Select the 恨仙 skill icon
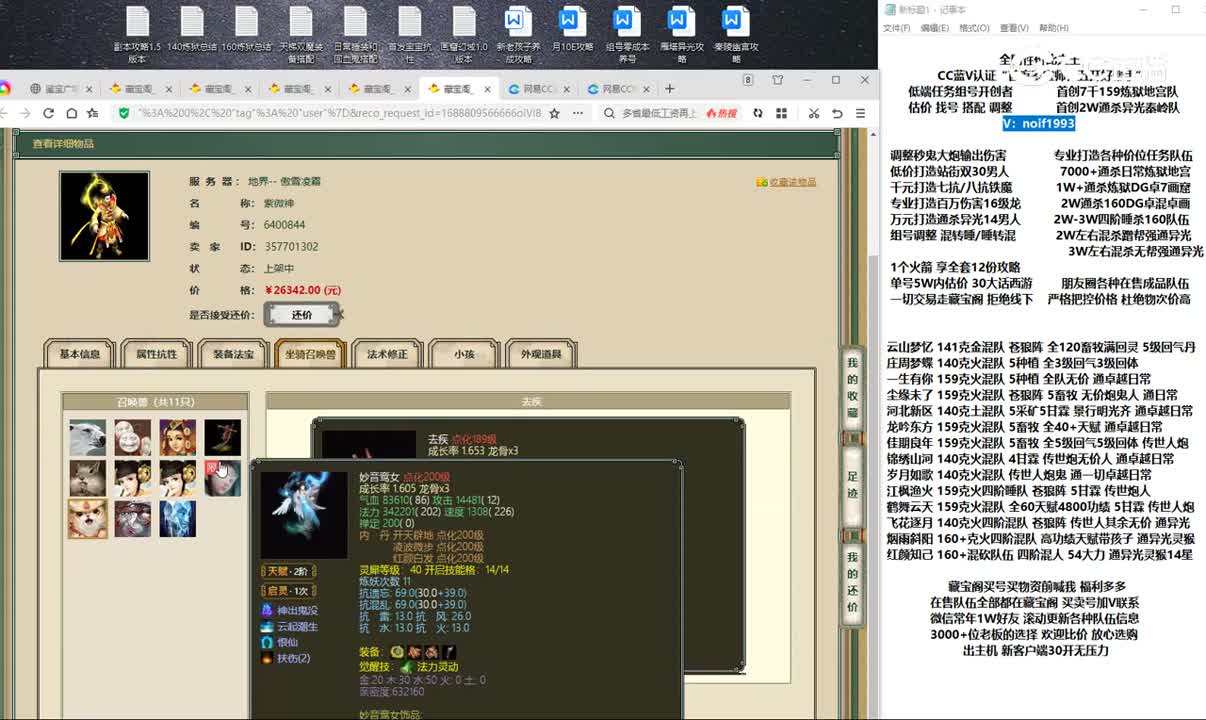The height and width of the screenshot is (720, 1206). click(x=266, y=642)
